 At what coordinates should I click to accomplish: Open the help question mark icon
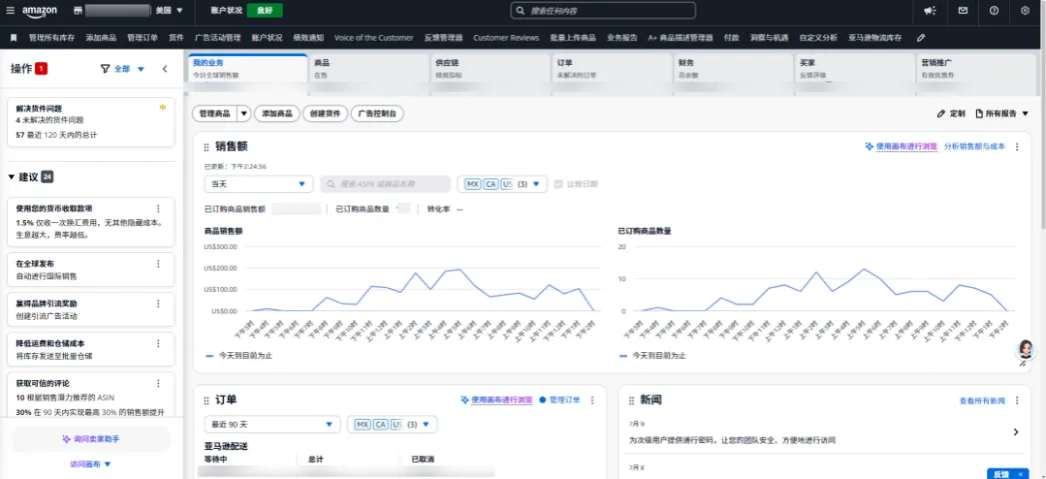point(994,11)
